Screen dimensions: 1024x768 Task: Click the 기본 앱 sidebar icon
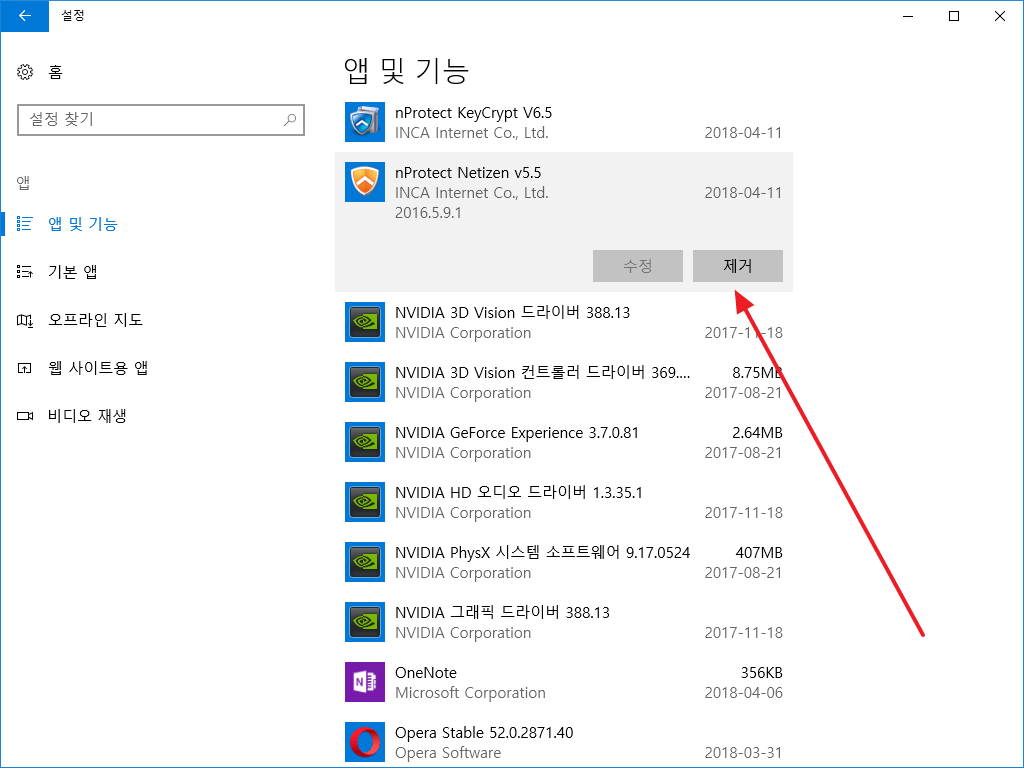pyautogui.click(x=25, y=272)
